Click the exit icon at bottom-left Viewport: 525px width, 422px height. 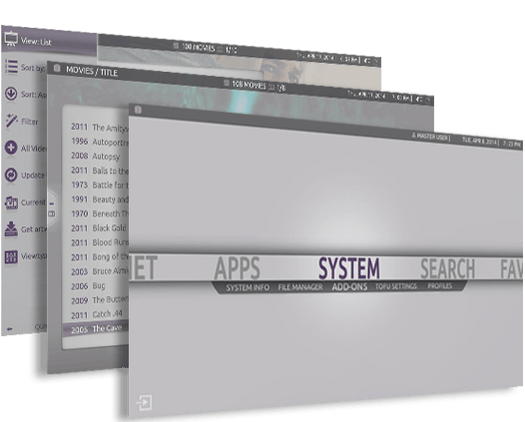(x=144, y=402)
